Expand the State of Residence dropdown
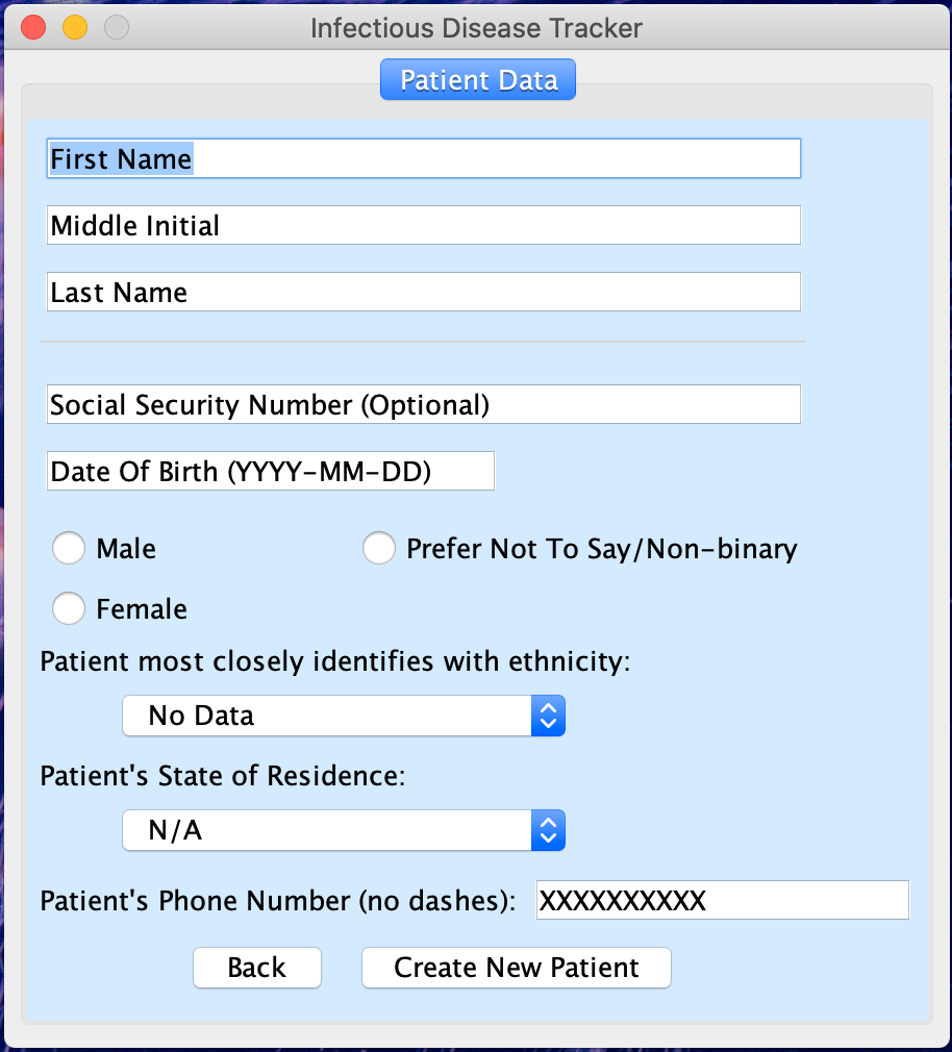This screenshot has width=952, height=1052. (343, 830)
